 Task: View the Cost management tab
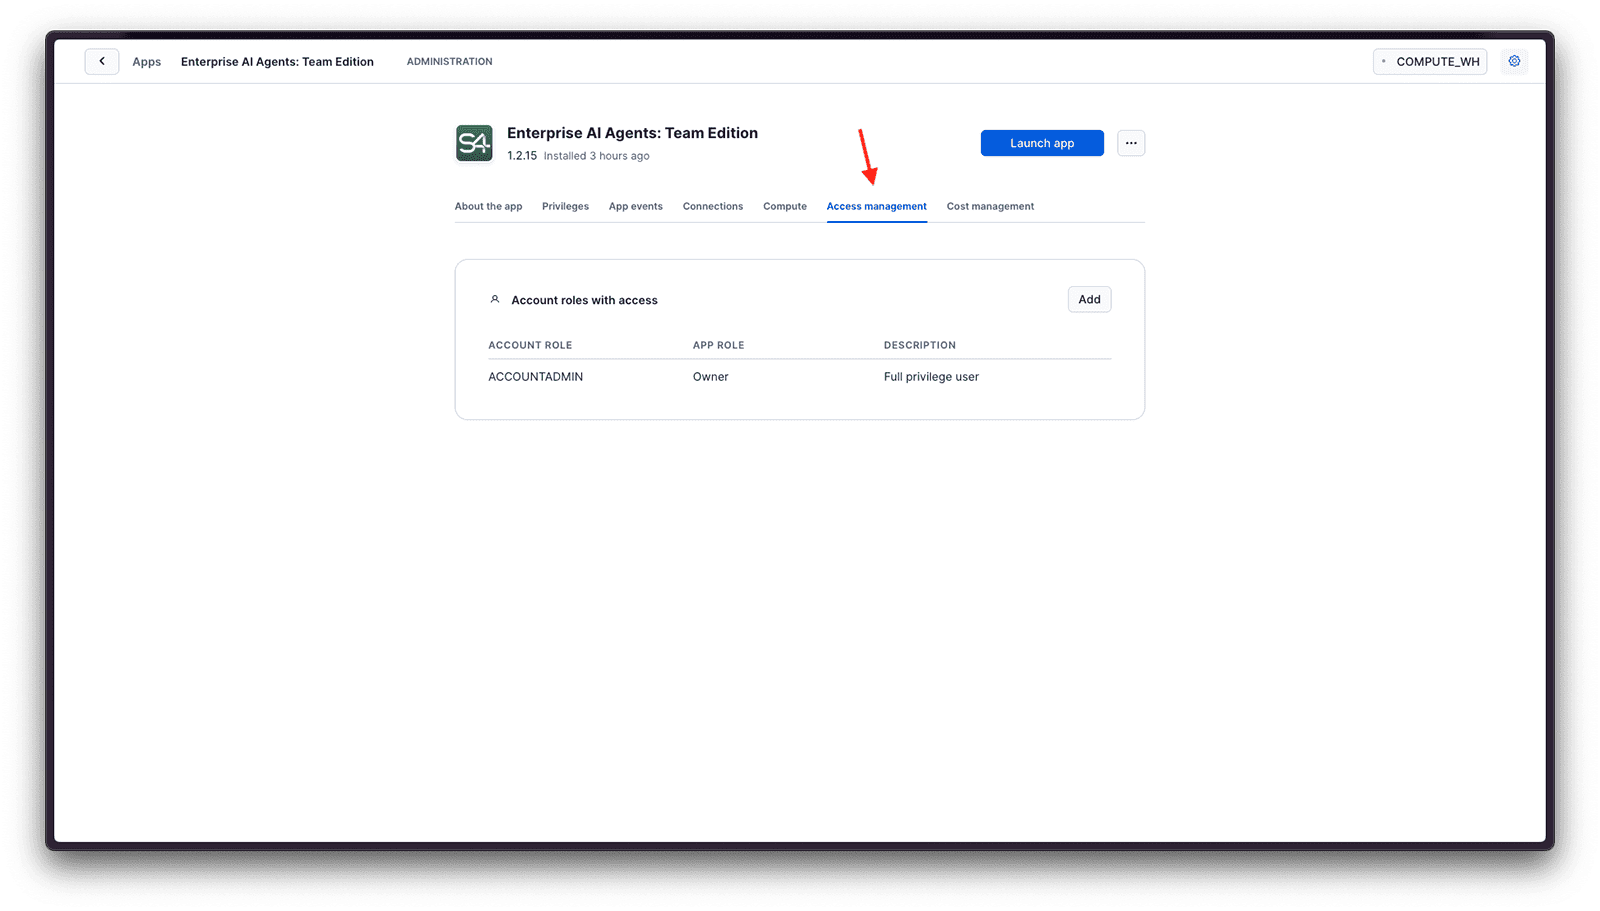pos(989,206)
